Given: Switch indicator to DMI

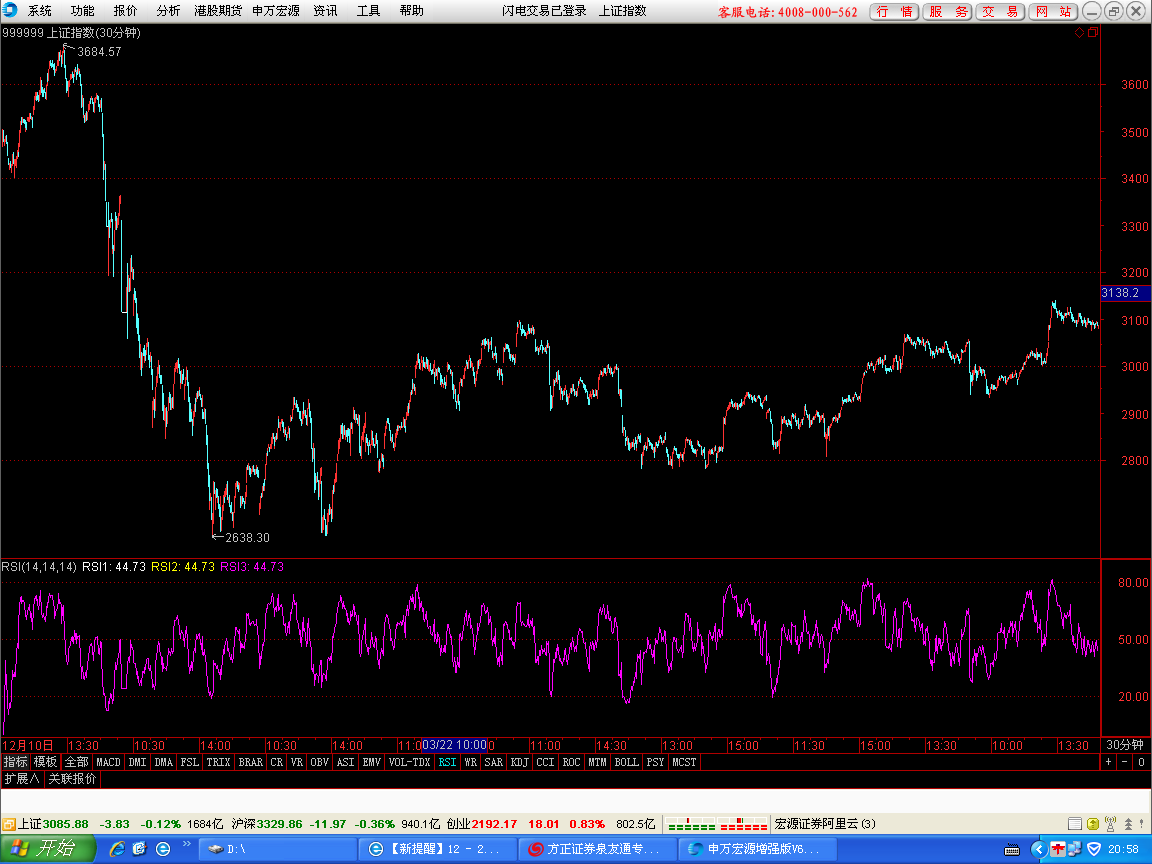Looking at the screenshot, I should (x=137, y=762).
